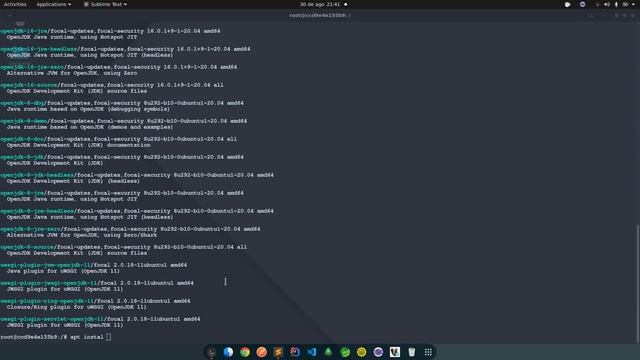The height and width of the screenshot is (360, 640).
Task: Click the openjdk-8-jre-zero package name
Action: (x=30, y=229)
